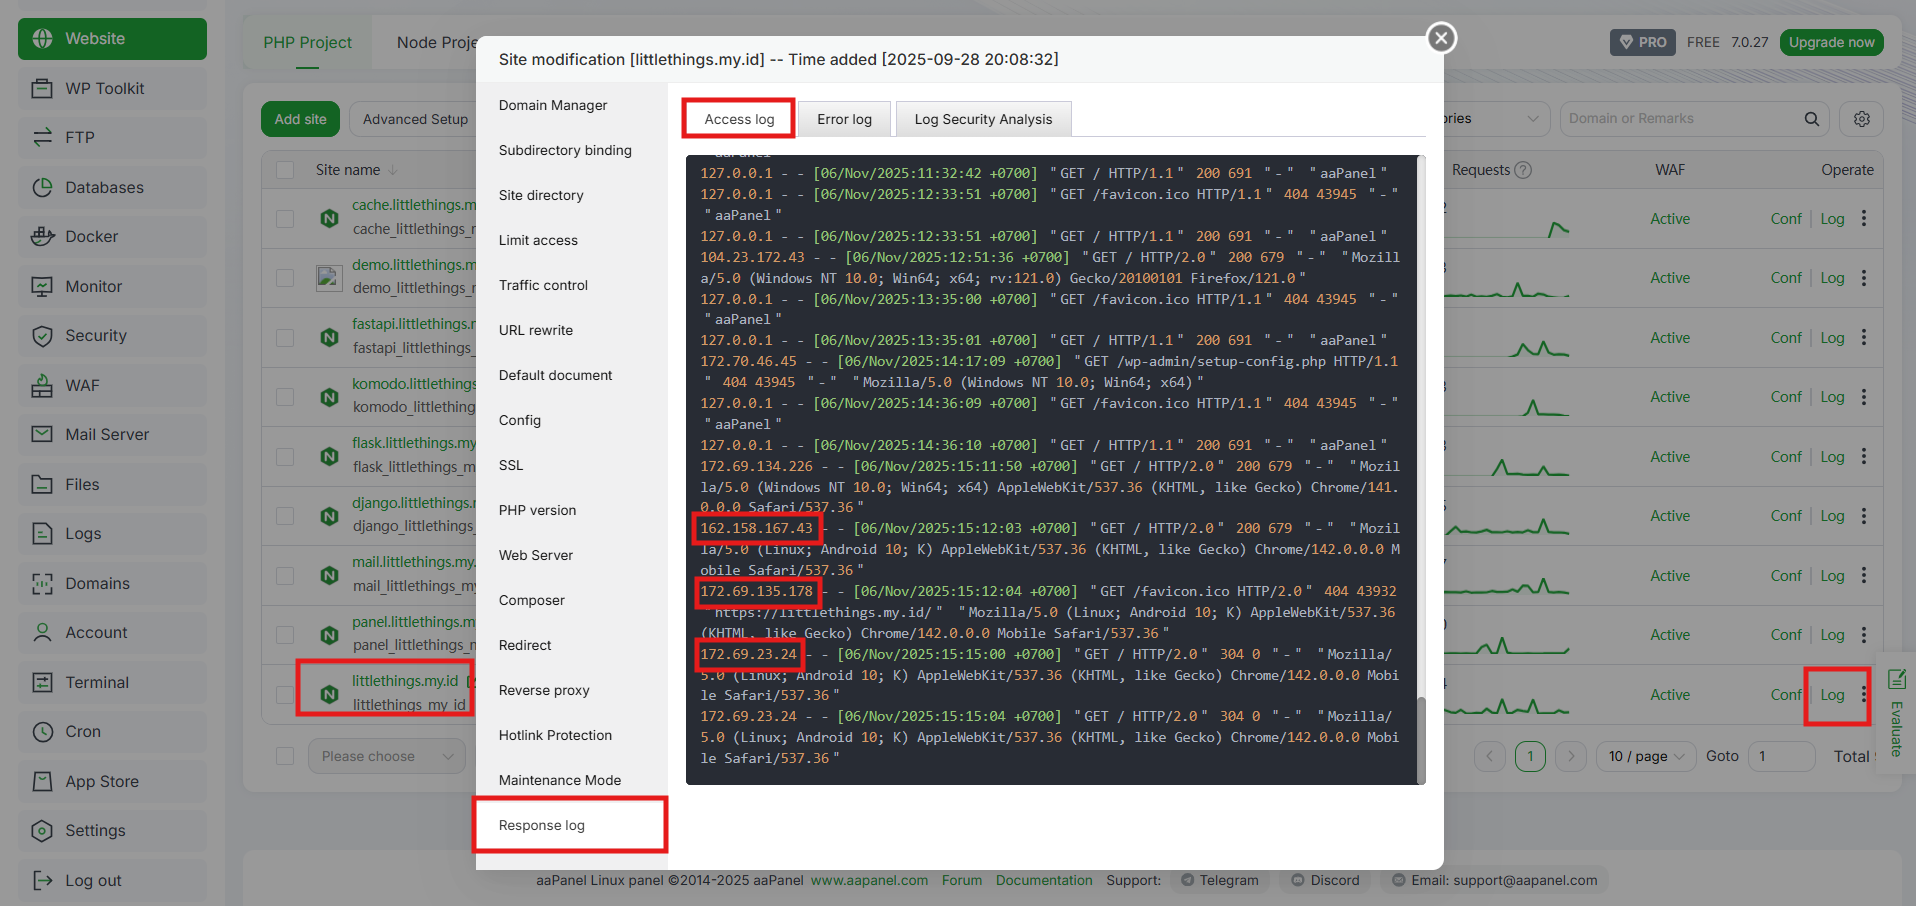Image resolution: width=1916 pixels, height=906 pixels.
Task: Open the table settings gear icon
Action: click(x=1861, y=119)
